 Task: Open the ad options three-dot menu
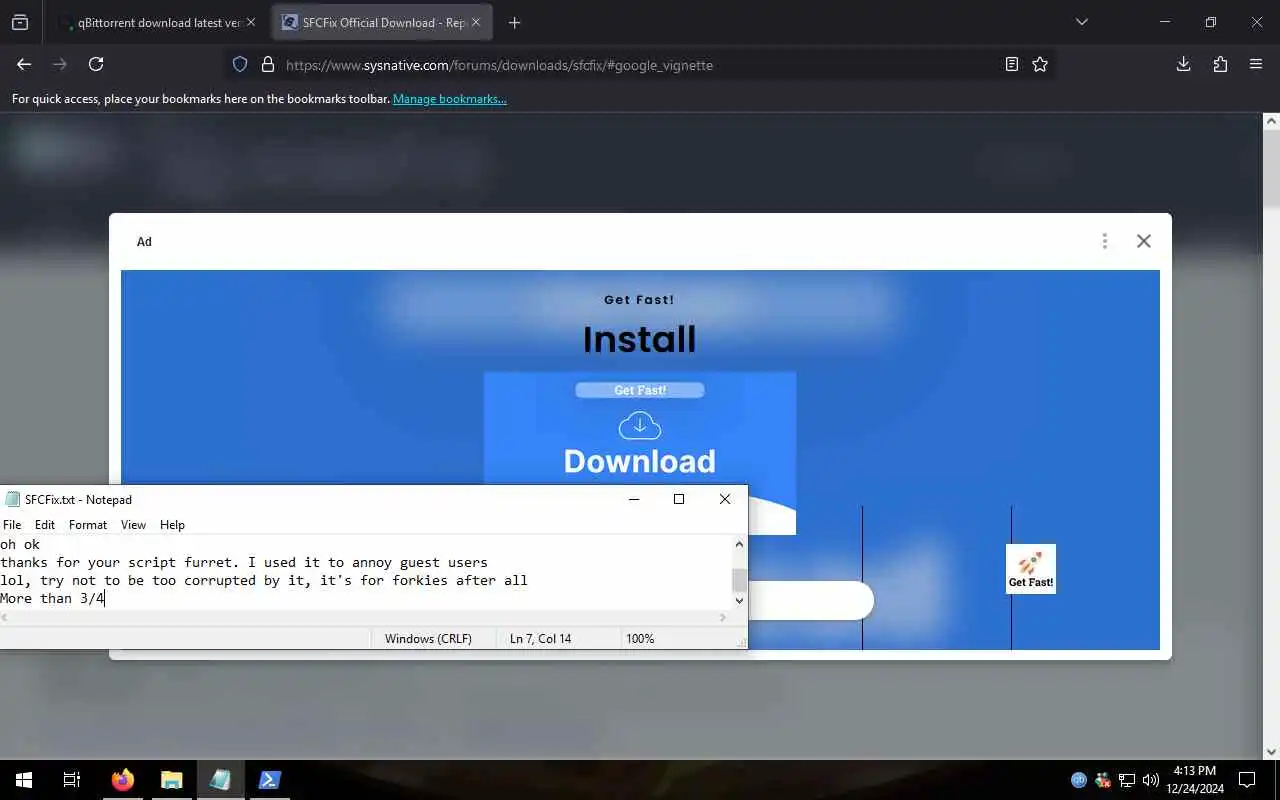click(x=1104, y=241)
